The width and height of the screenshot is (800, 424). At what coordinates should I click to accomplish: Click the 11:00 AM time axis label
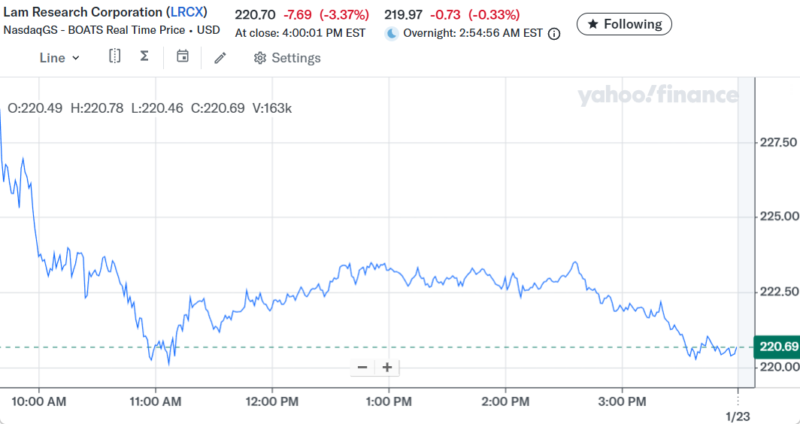click(x=155, y=401)
